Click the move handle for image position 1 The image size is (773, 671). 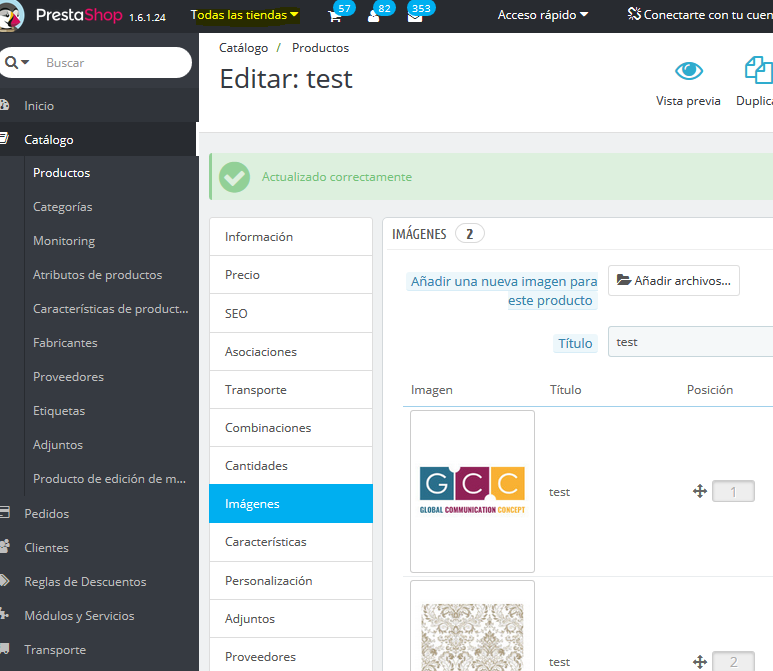pos(700,491)
